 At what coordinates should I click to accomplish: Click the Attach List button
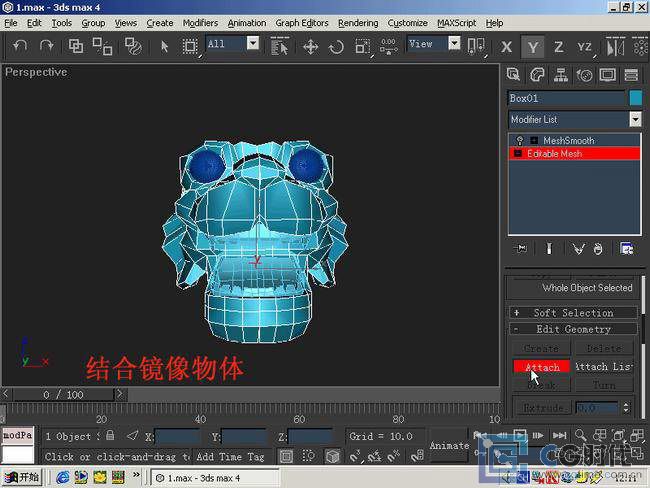[604, 367]
